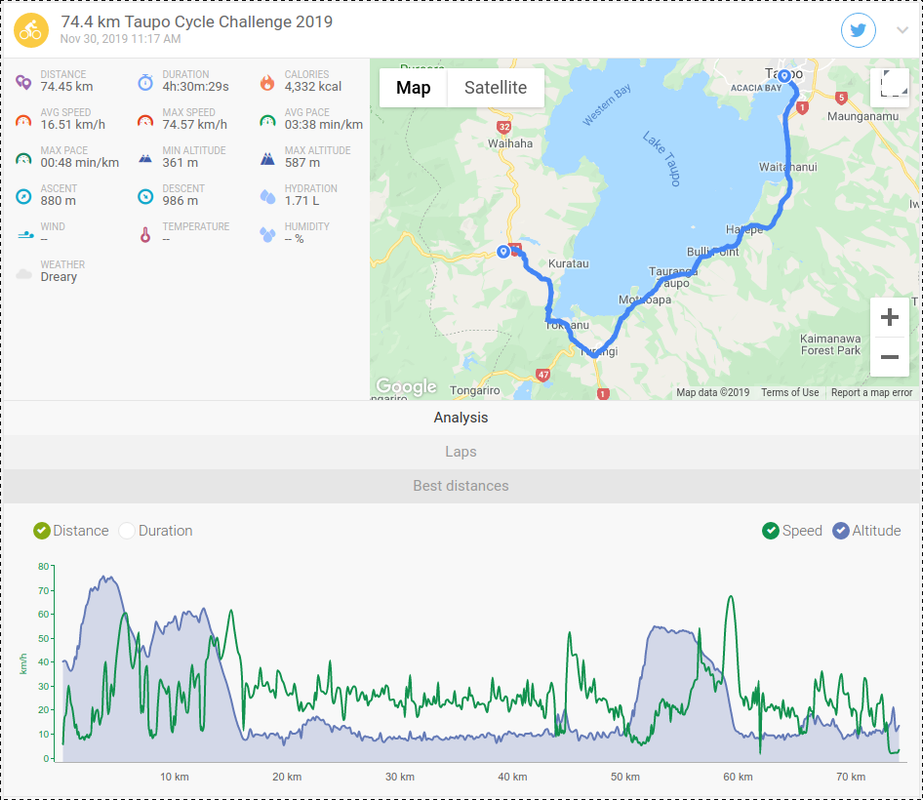
Task: Click the 4,332 kcal value
Action: (x=313, y=87)
